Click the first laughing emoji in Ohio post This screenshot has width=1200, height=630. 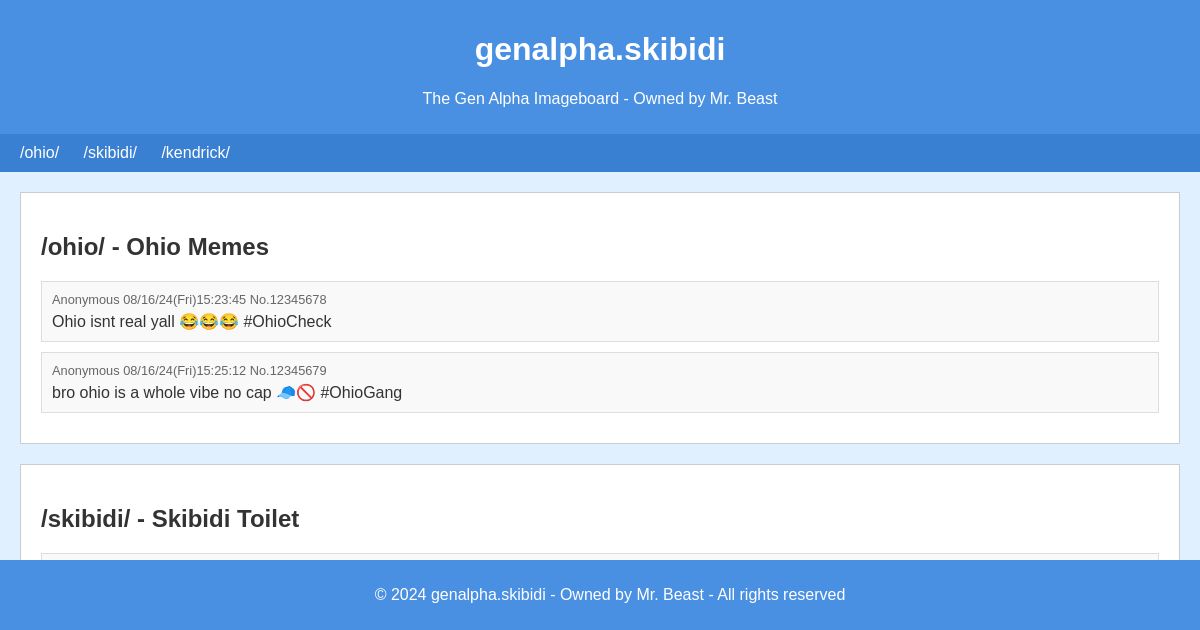coord(189,321)
